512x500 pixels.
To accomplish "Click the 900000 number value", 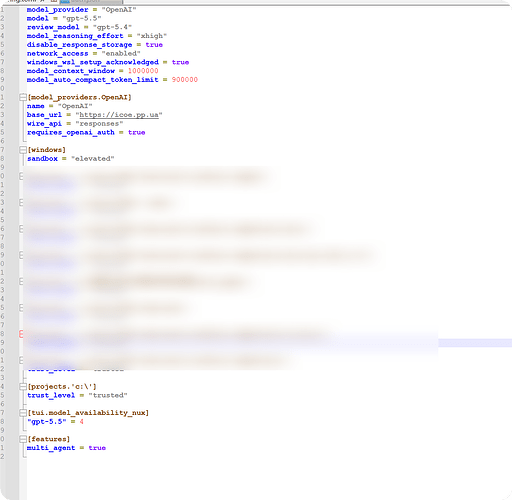I will [185, 80].
